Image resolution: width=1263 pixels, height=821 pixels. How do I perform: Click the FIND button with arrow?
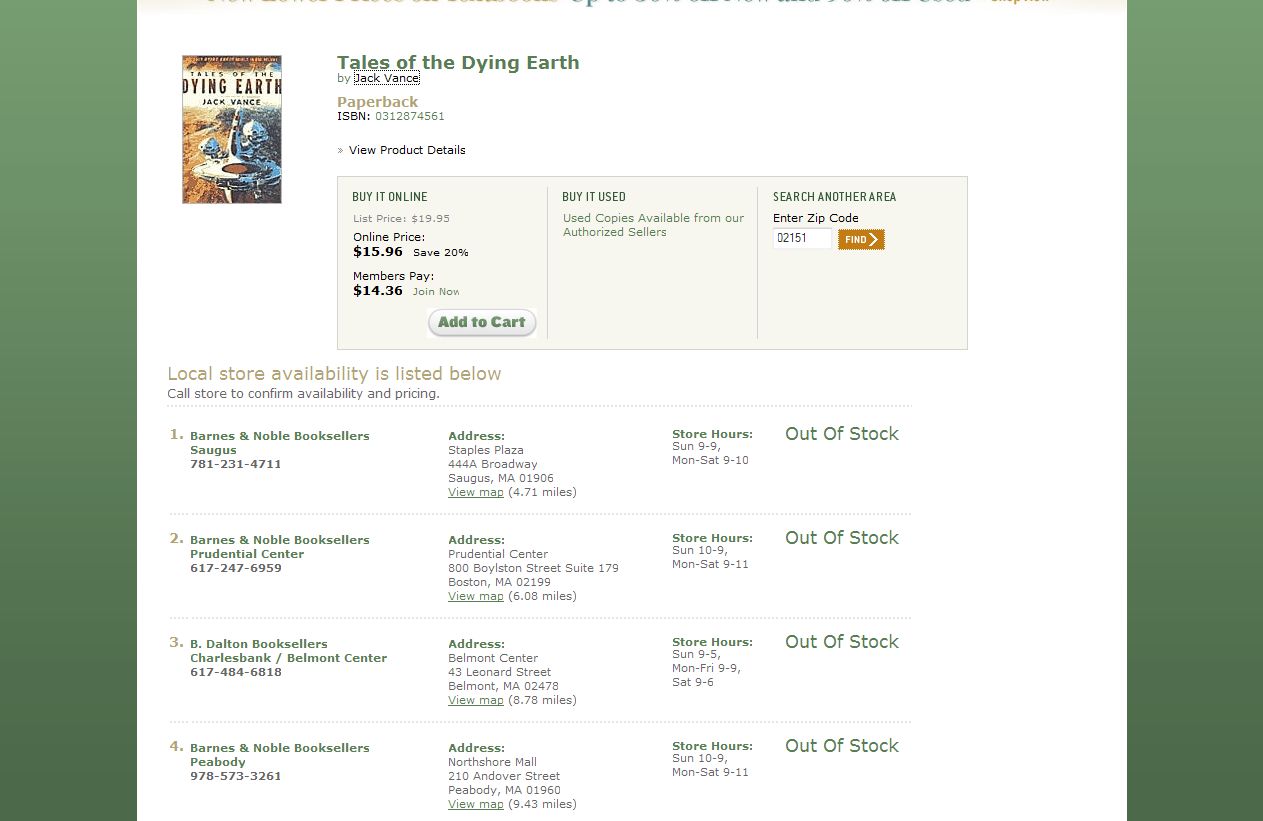(861, 239)
